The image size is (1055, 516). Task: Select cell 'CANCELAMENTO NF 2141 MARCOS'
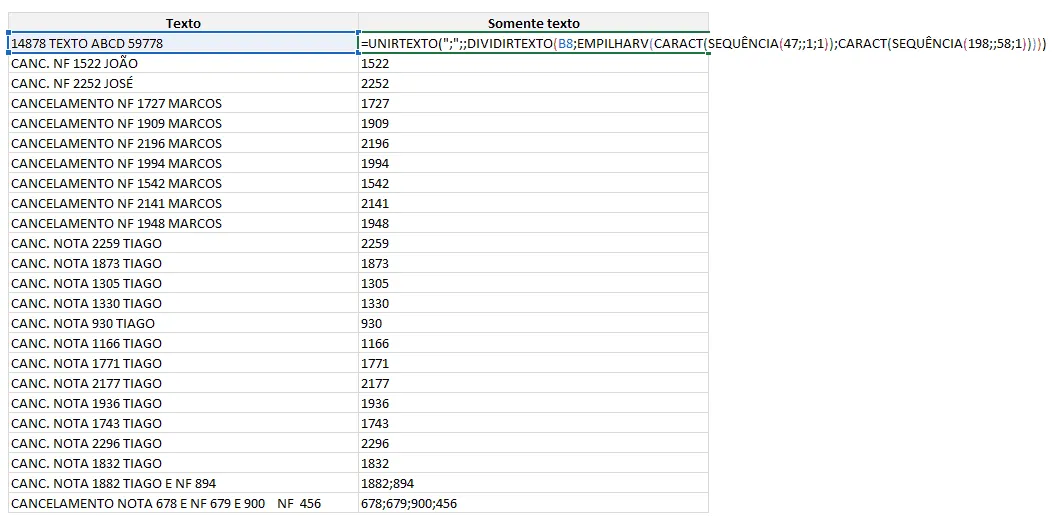click(x=183, y=203)
